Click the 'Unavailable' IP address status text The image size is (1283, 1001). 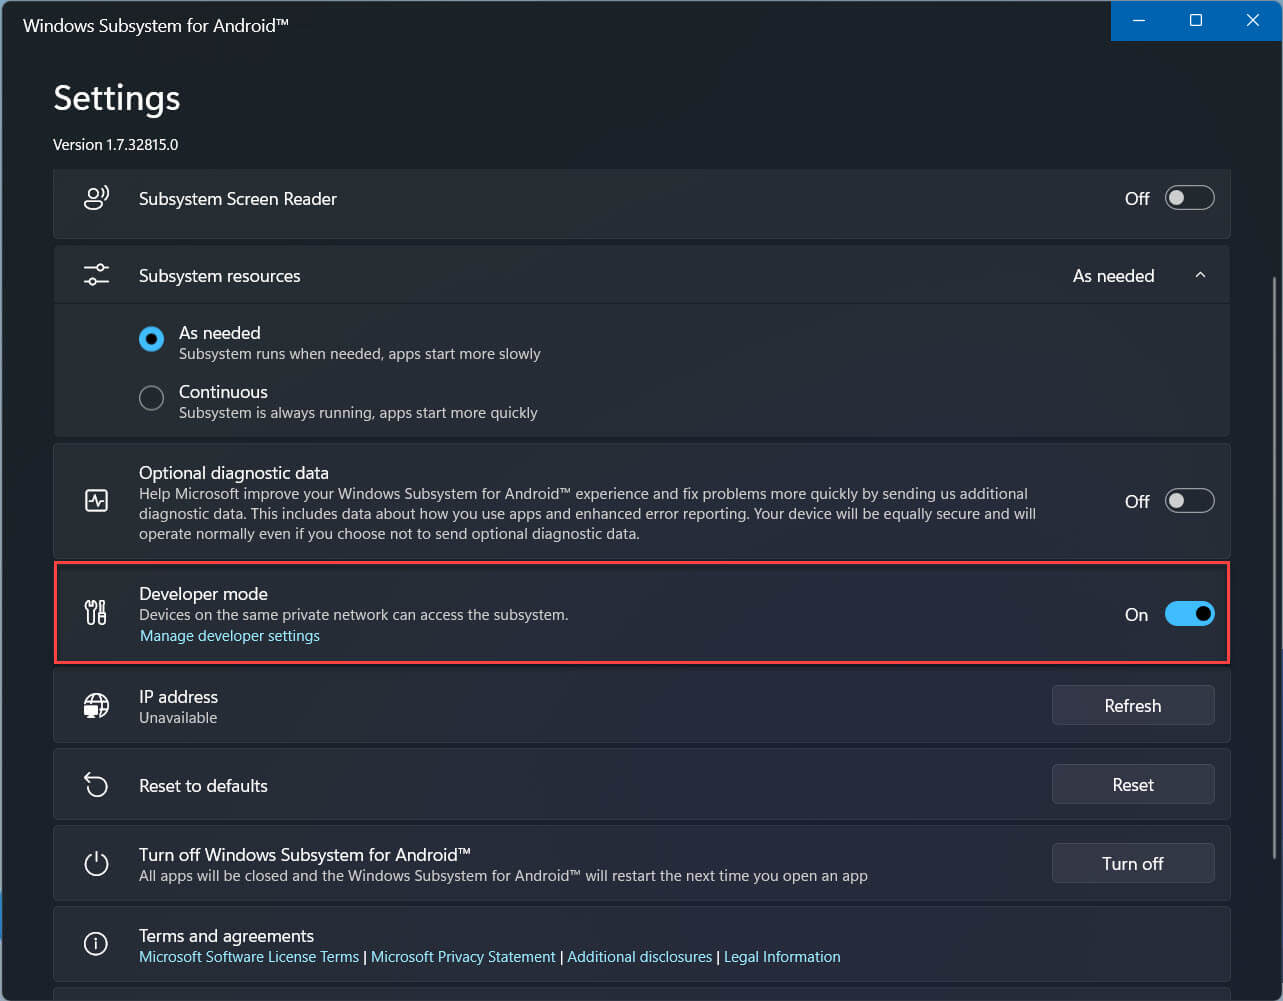pyautogui.click(x=178, y=718)
